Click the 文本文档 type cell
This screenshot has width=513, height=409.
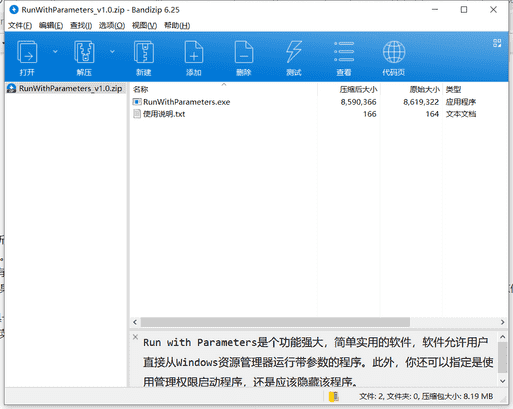(x=461, y=114)
